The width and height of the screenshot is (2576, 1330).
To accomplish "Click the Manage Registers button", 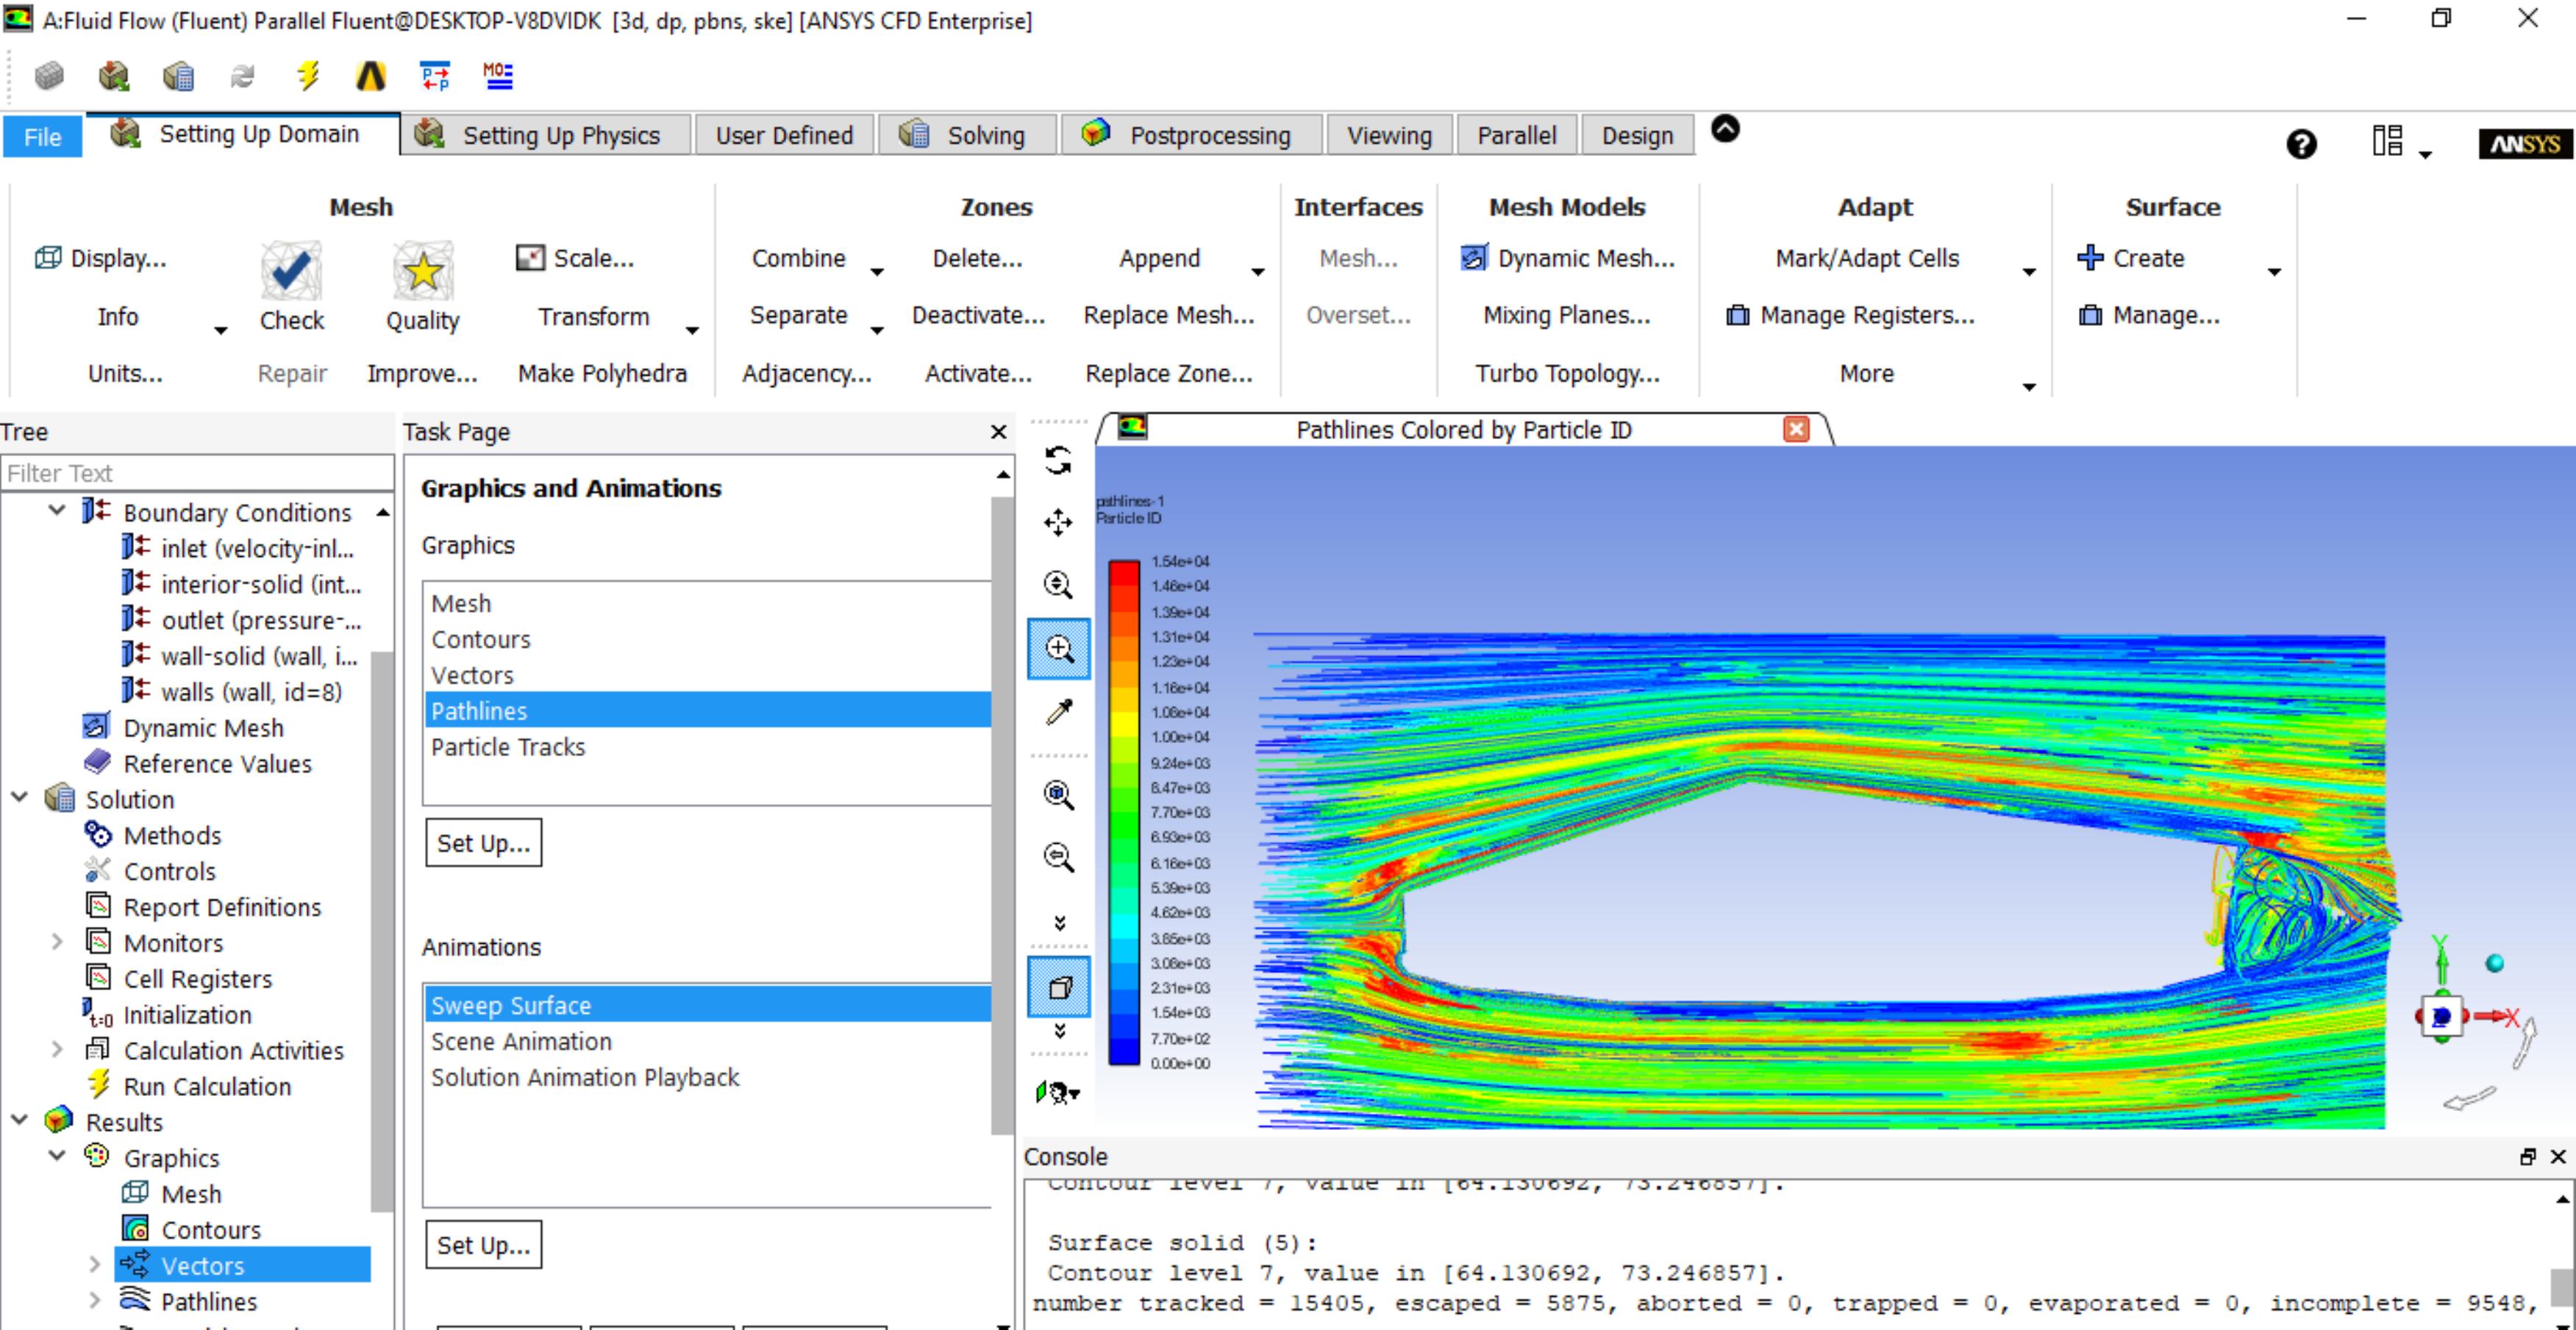I will [1850, 316].
